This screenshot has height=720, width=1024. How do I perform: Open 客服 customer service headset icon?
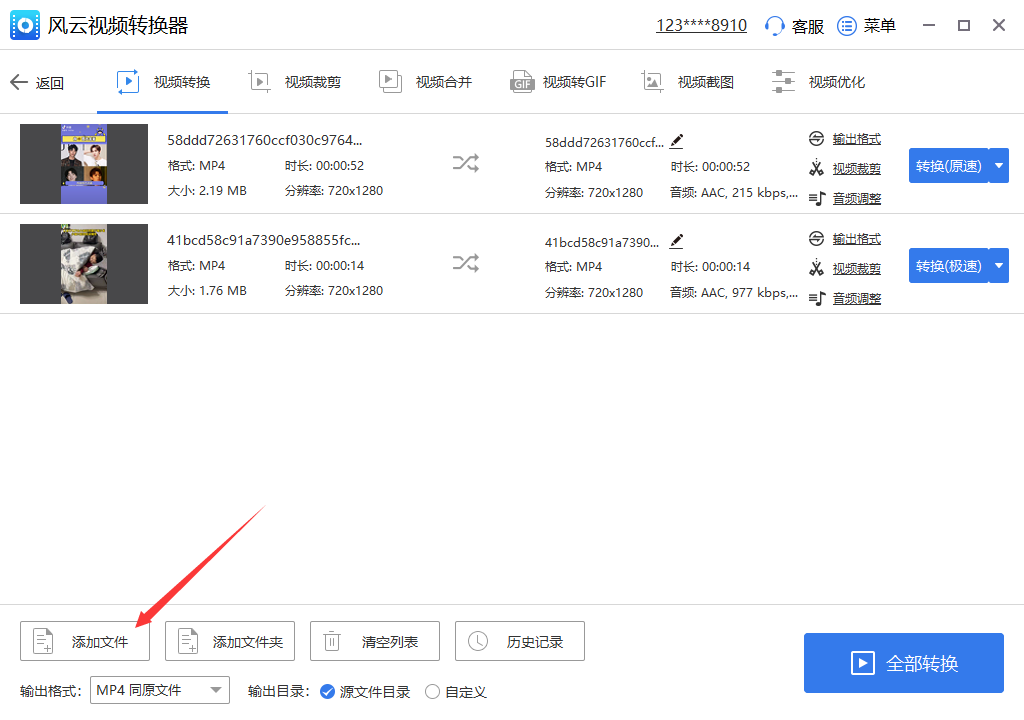click(x=775, y=26)
